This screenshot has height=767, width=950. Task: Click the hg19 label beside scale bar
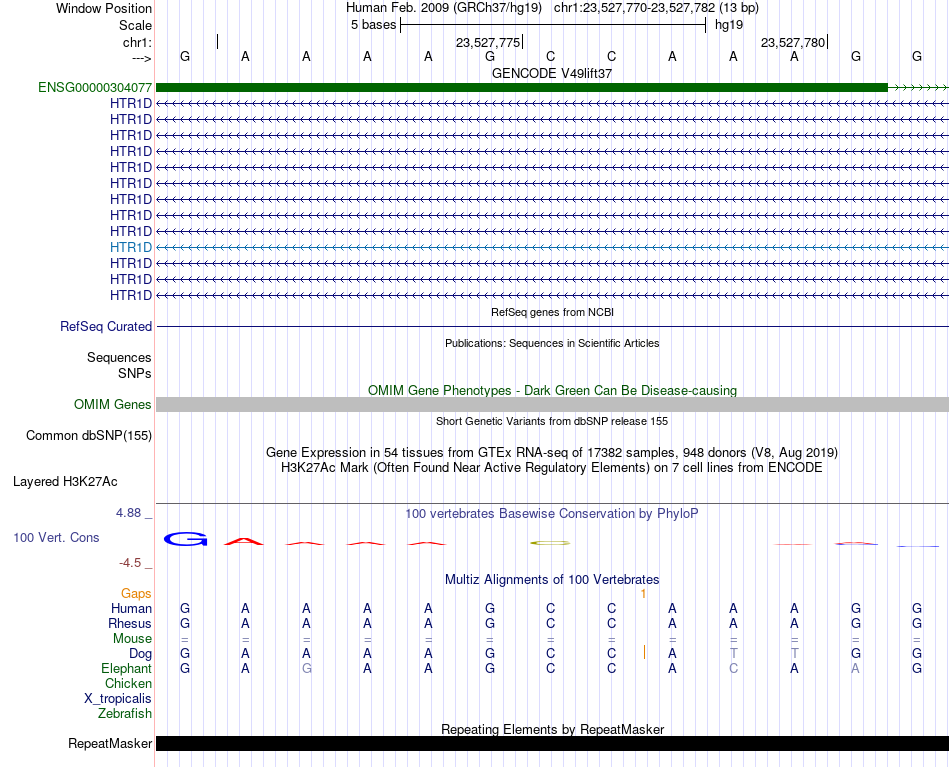[x=729, y=25]
